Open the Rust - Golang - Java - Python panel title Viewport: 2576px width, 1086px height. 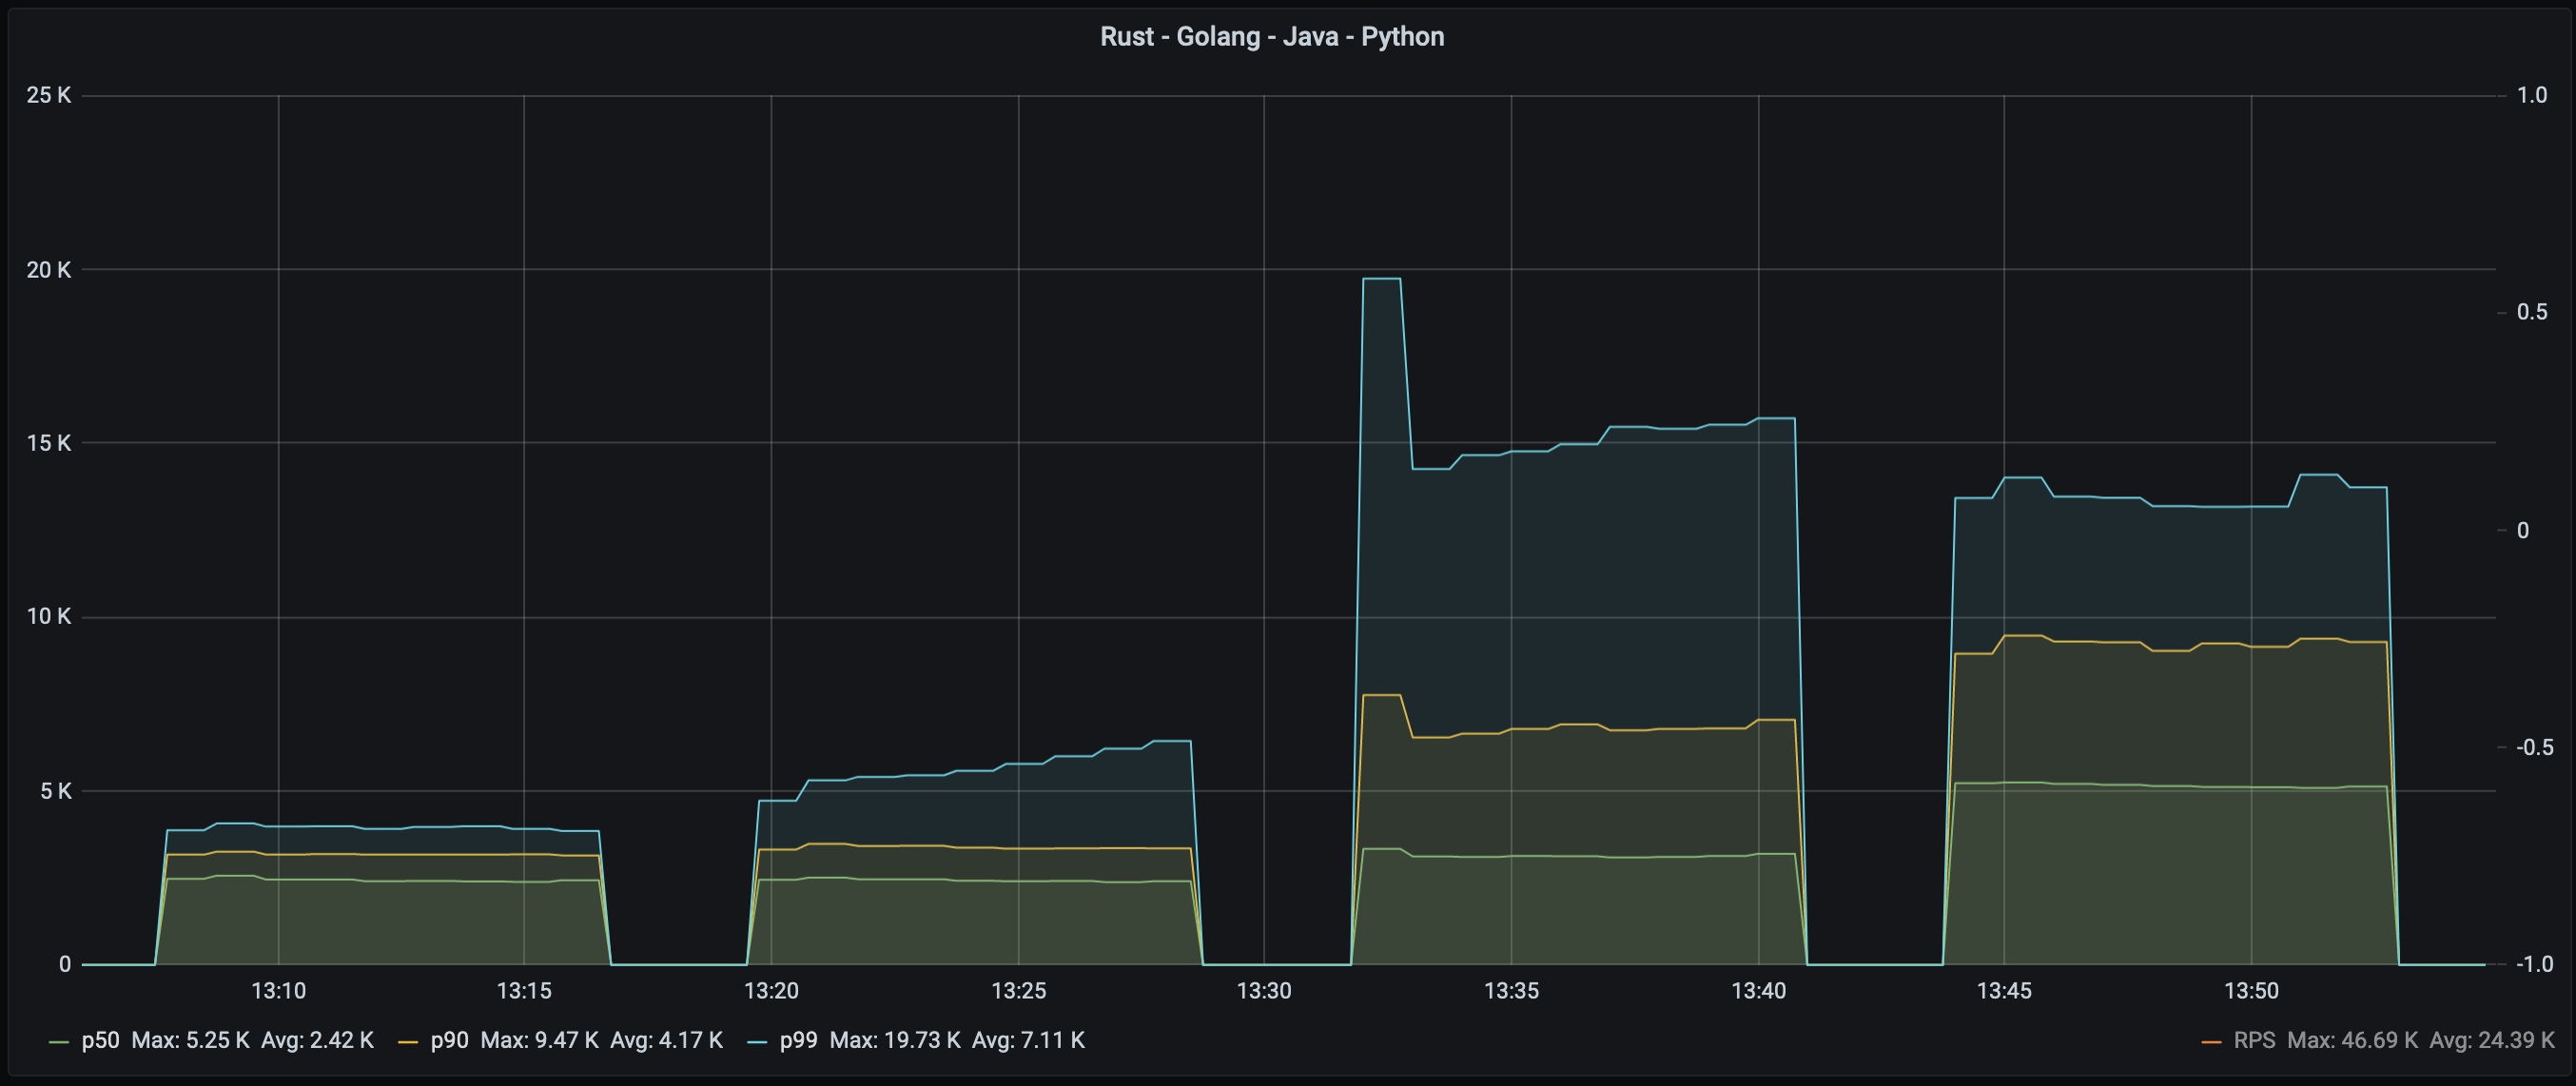tap(1271, 37)
